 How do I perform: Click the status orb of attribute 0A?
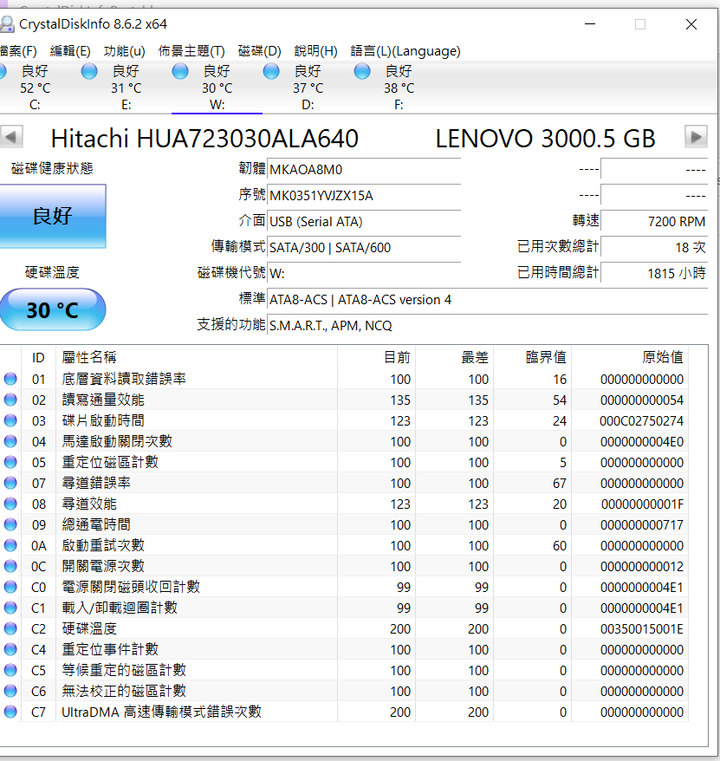click(10, 546)
